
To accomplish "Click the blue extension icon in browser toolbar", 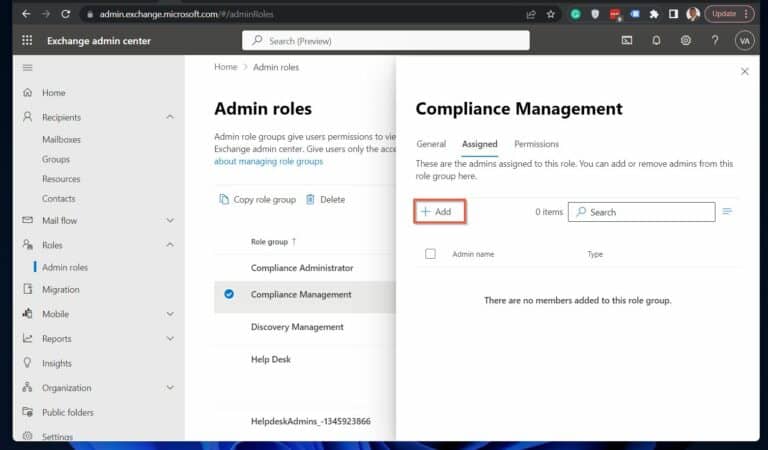I will coord(635,14).
